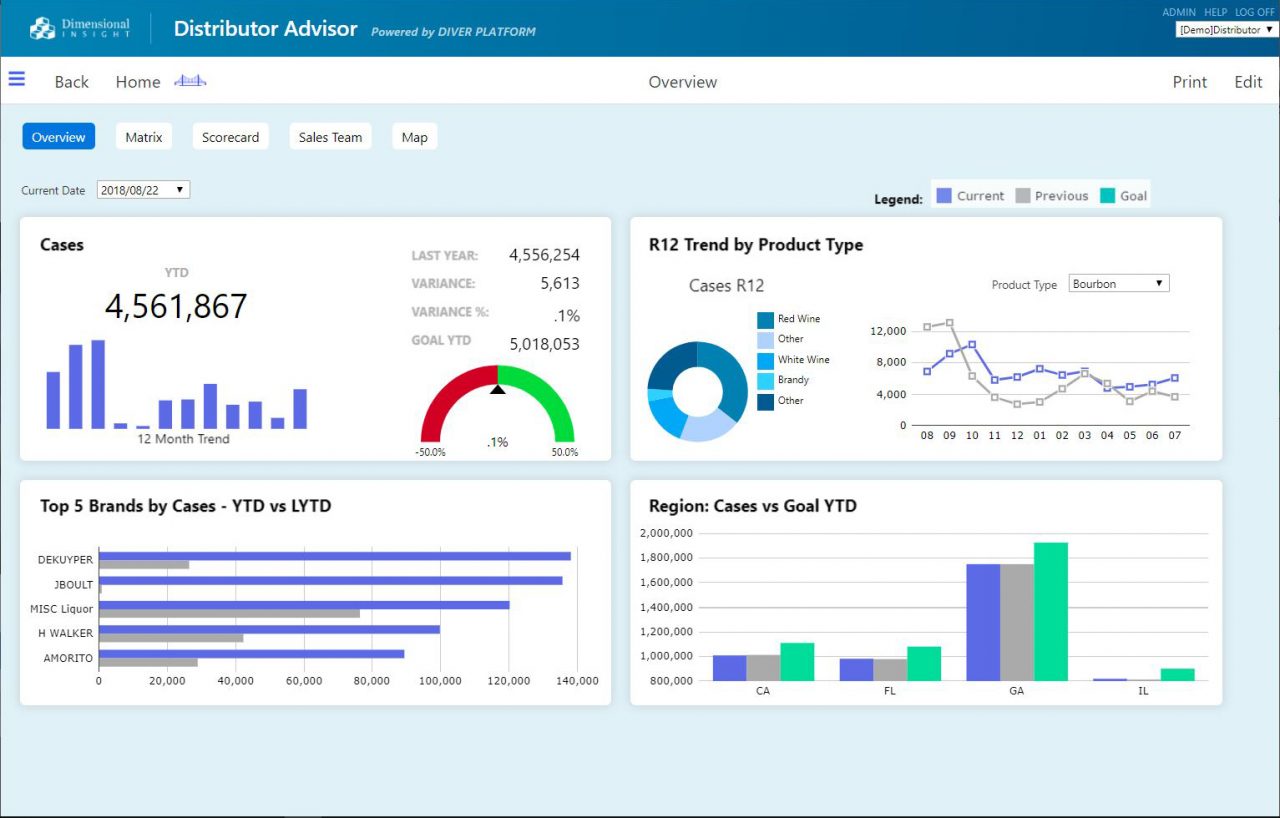1280x818 pixels.
Task: Switch to the Matrix tab
Action: pyautogui.click(x=144, y=137)
